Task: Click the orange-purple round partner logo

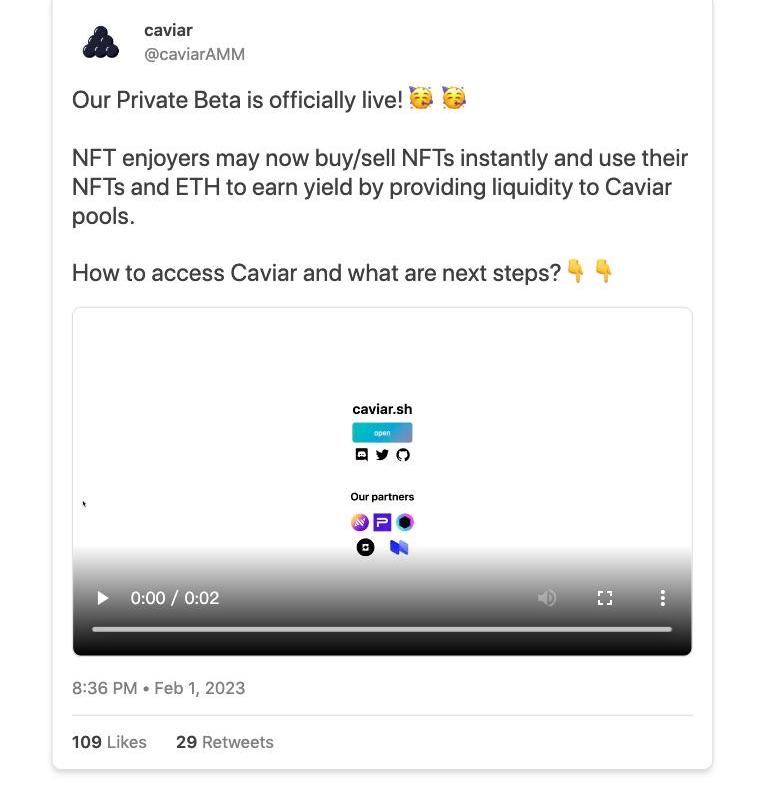Action: coord(360,522)
